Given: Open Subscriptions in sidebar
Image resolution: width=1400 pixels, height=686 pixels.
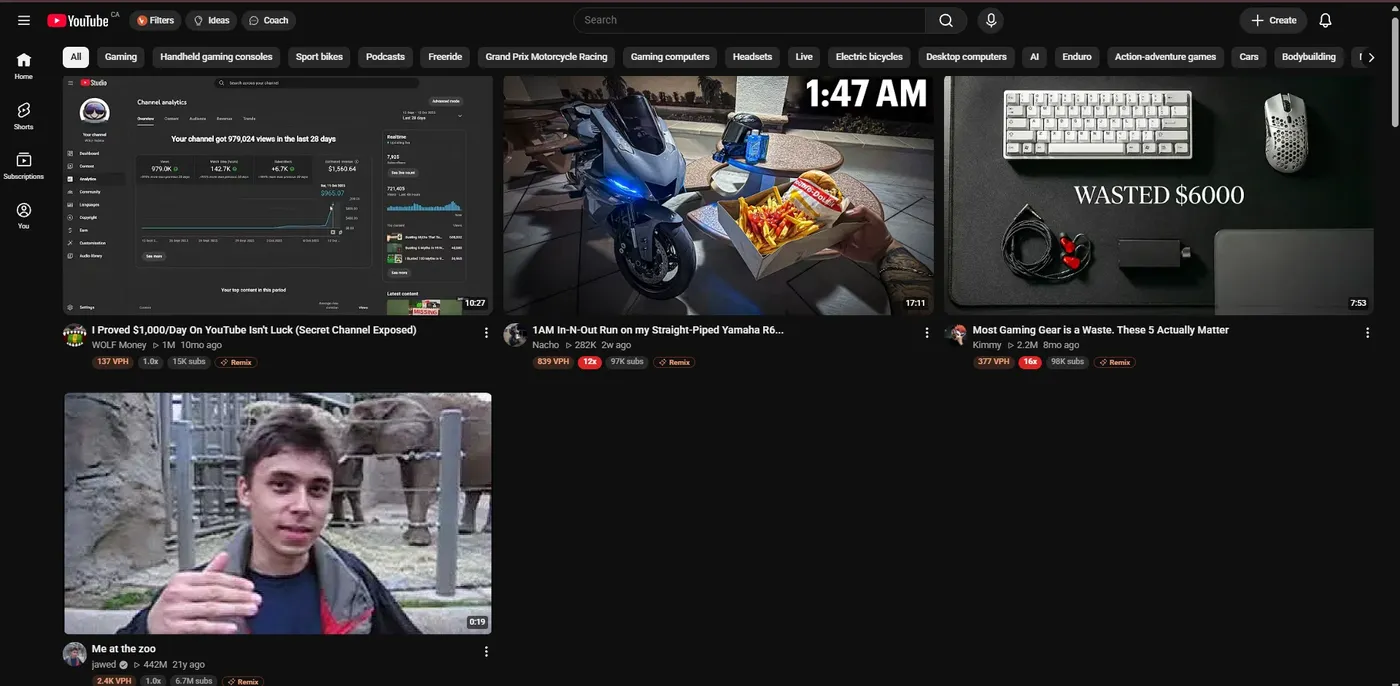Looking at the screenshot, I should click(x=24, y=166).
